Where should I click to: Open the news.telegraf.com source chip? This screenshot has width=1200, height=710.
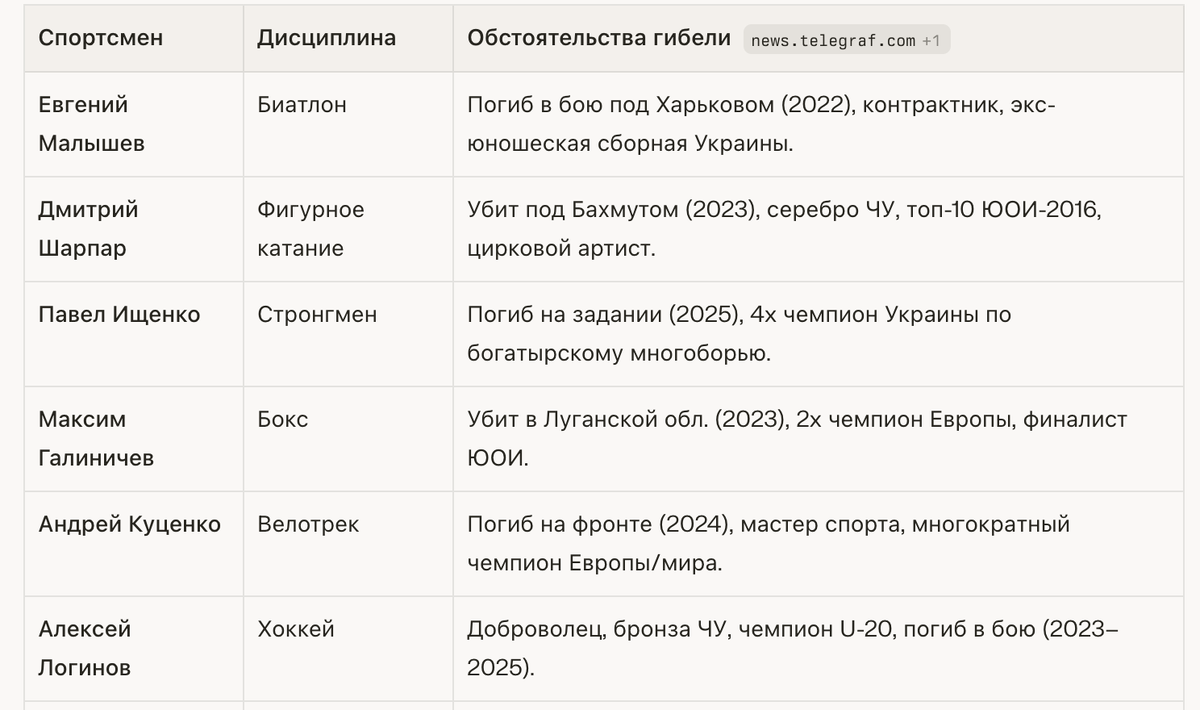[846, 40]
